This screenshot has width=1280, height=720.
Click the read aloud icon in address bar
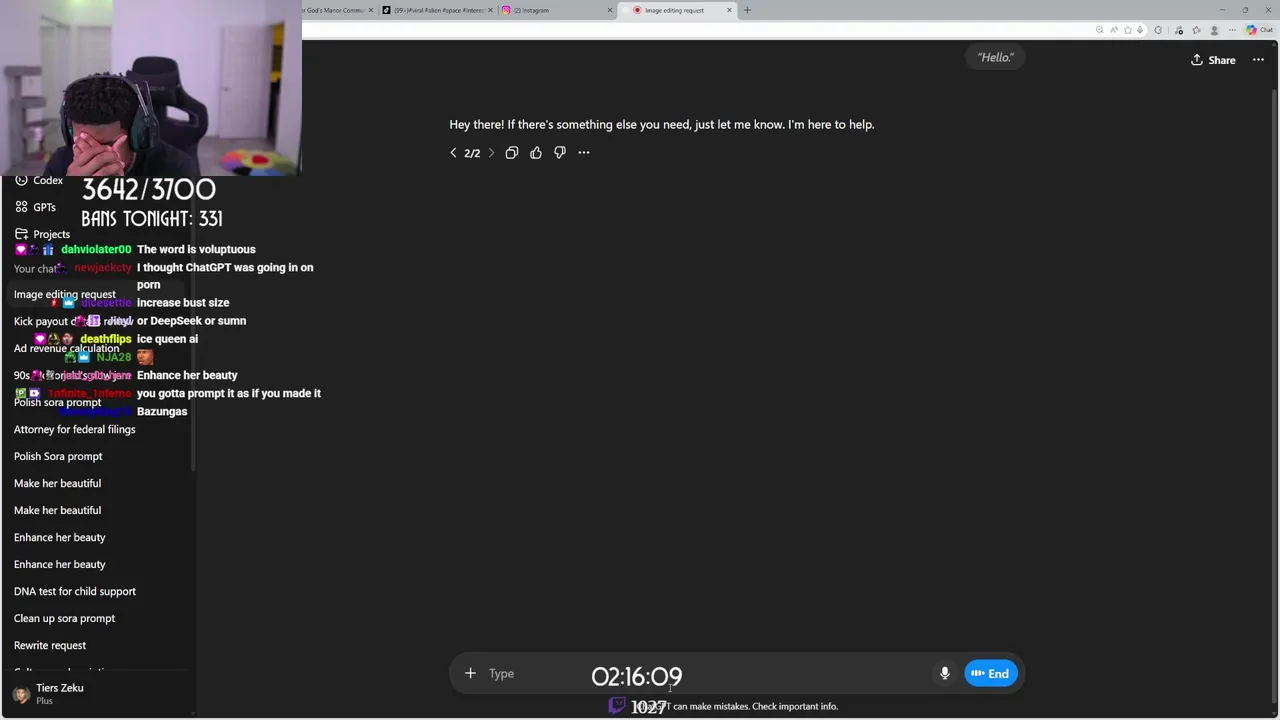pos(1114,30)
